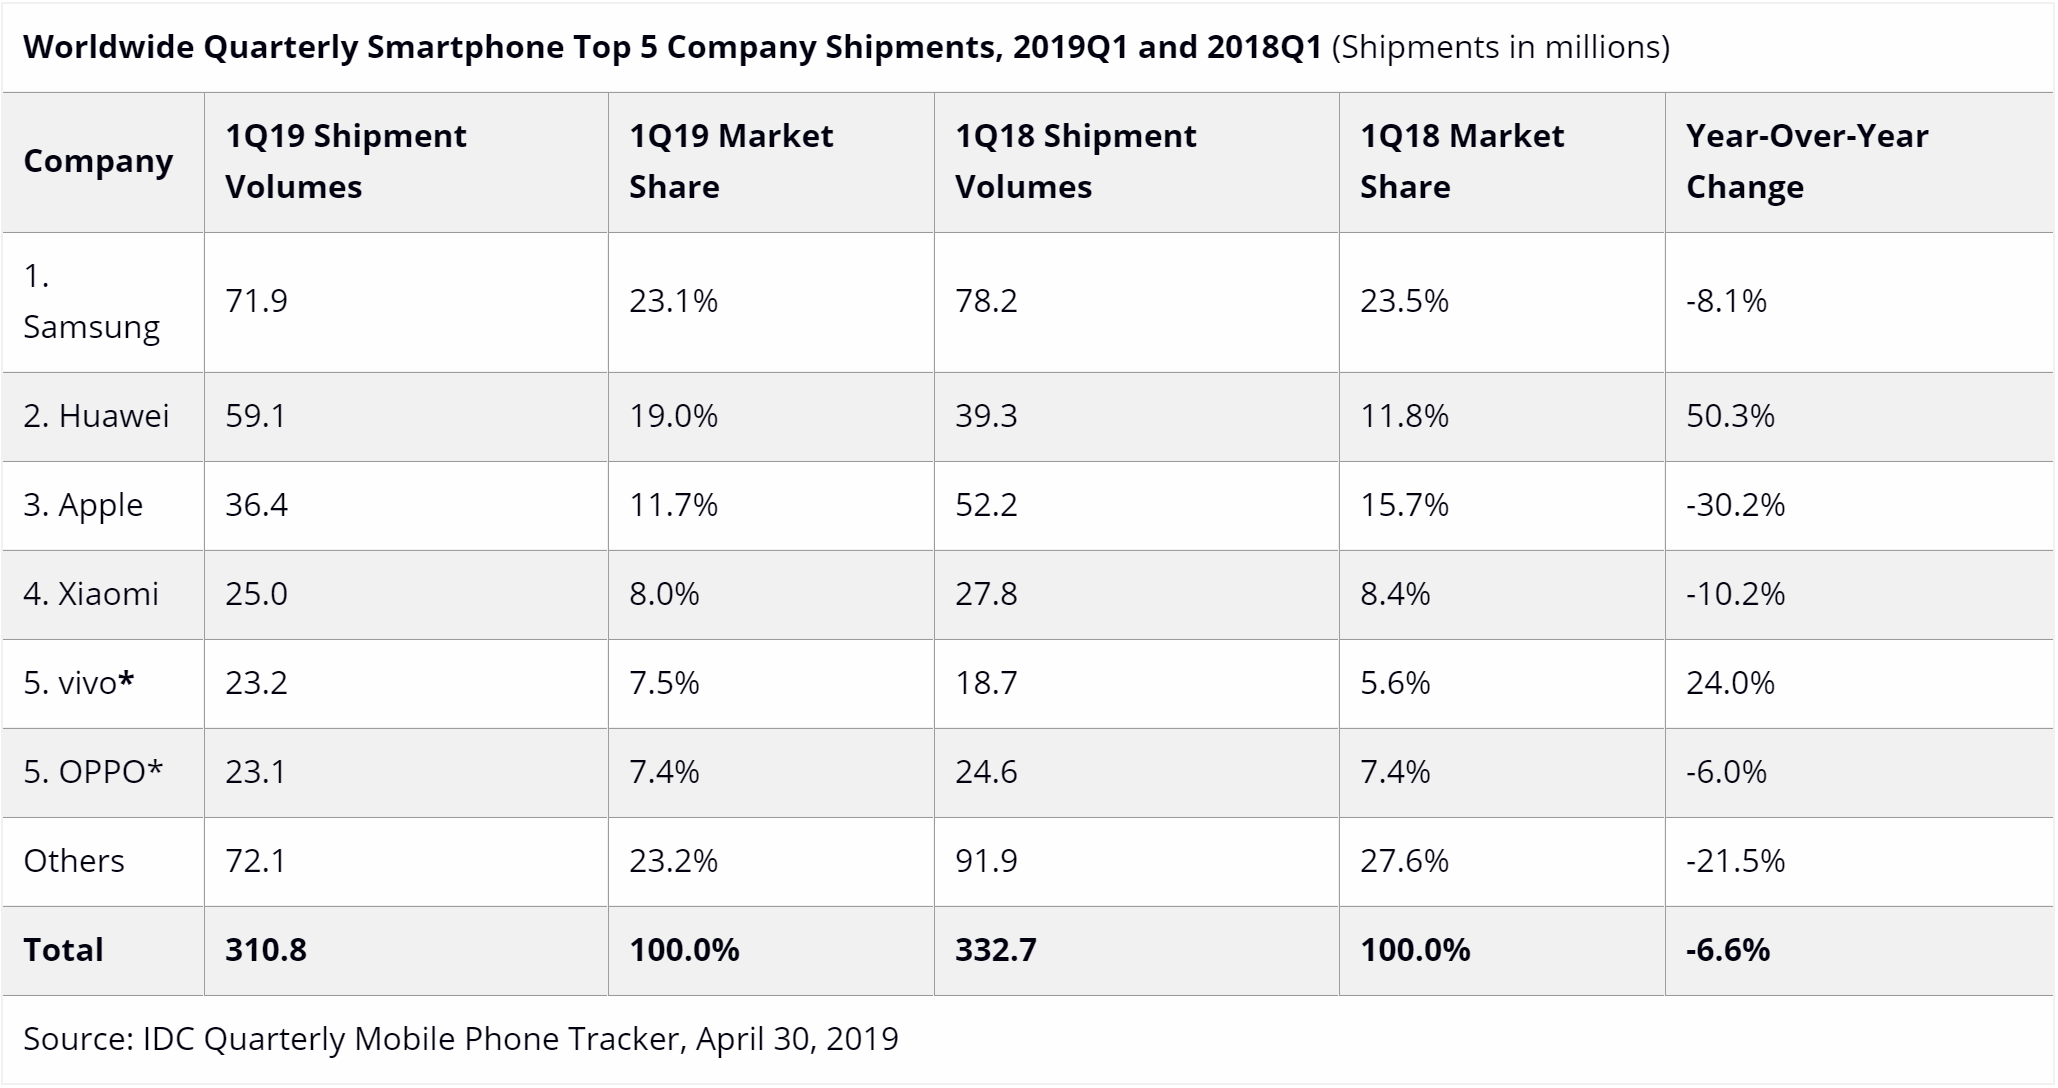Viewport: 2058px width, 1088px height.
Task: Select the table title text
Action: (846, 47)
